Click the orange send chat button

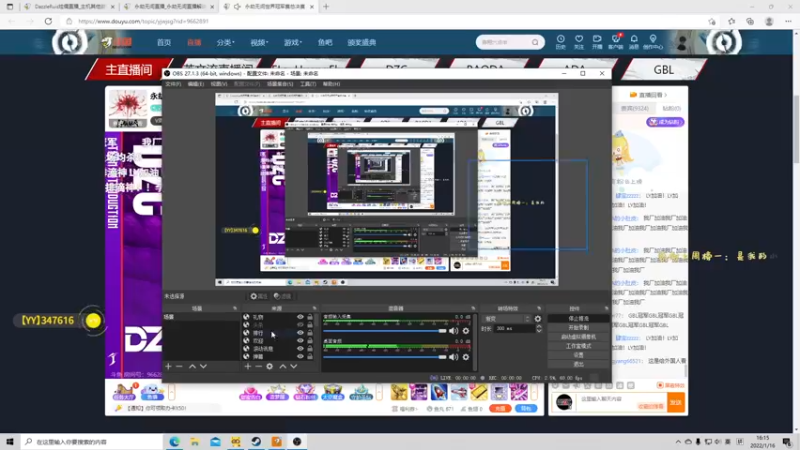[676, 403]
